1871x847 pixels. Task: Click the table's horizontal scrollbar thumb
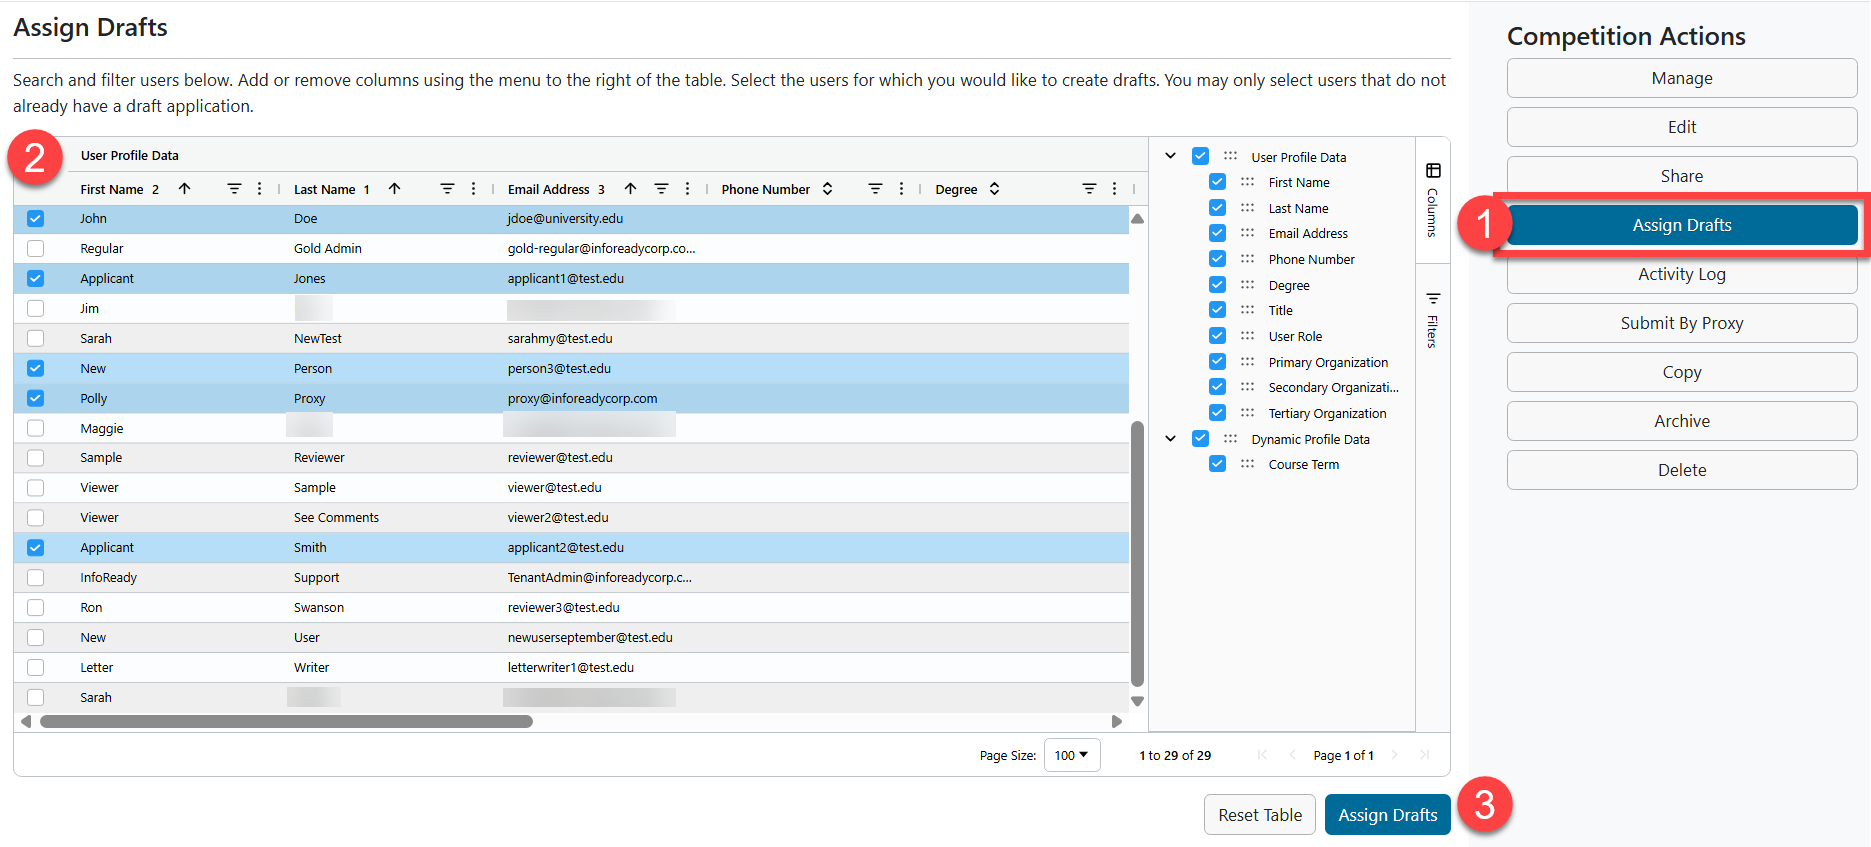286,721
